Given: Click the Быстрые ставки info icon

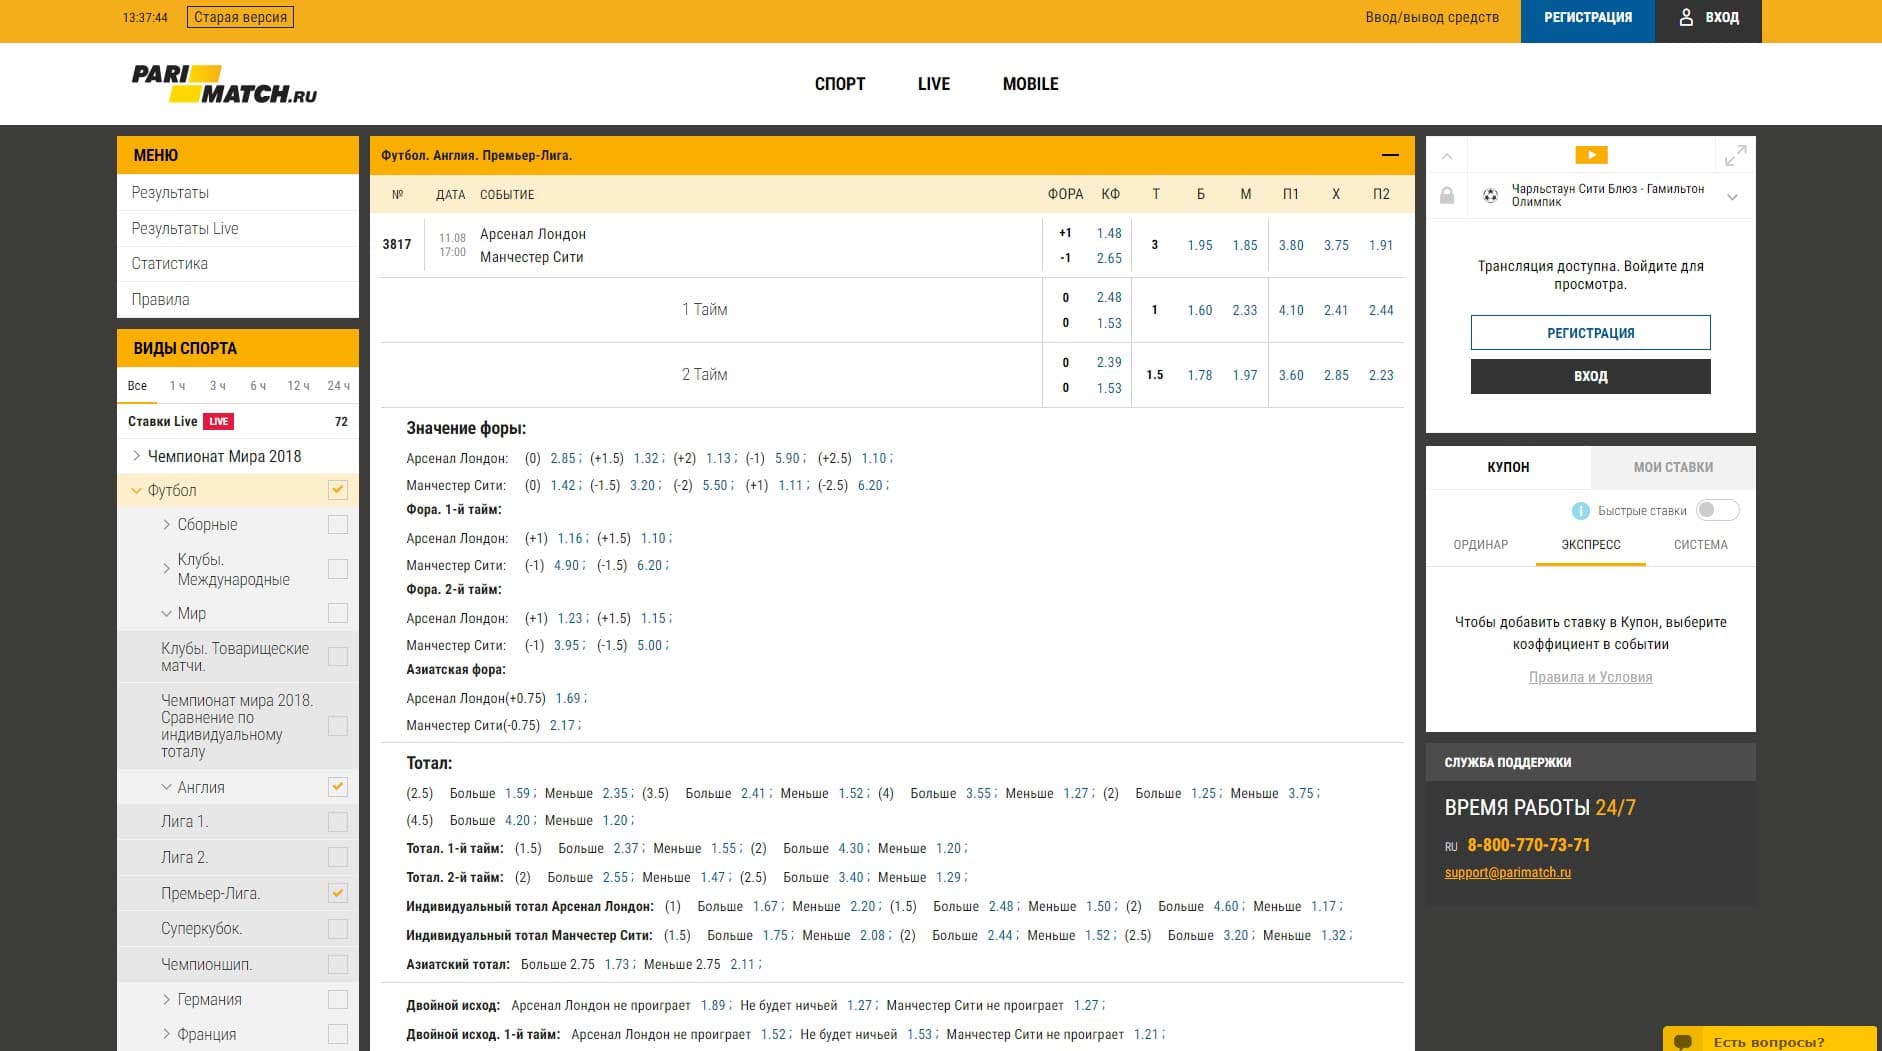Looking at the screenshot, I should [1580, 511].
